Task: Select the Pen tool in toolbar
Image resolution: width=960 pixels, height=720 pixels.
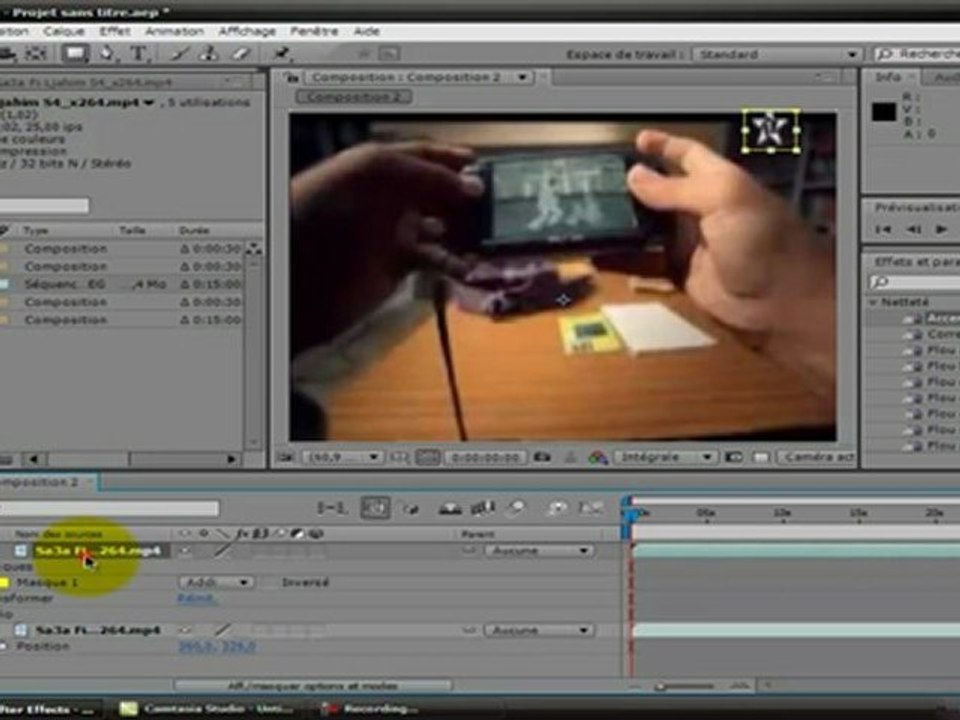Action: coord(107,54)
